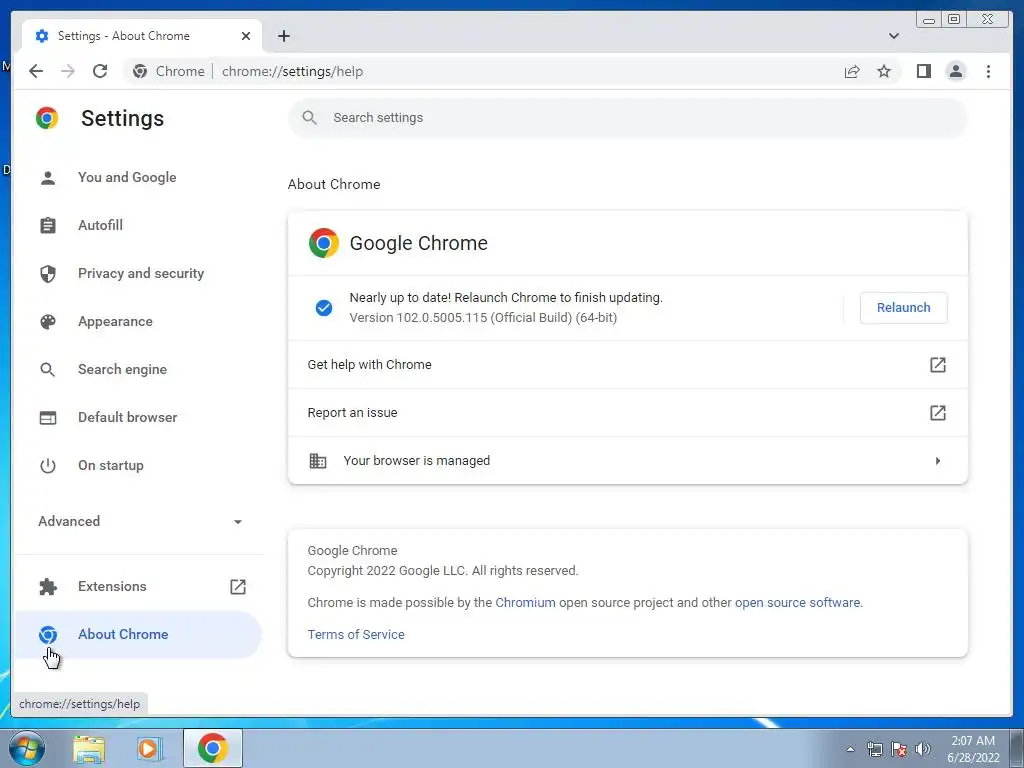Open the Windows Start menu
Viewport: 1024px width, 768px height.
click(27, 748)
